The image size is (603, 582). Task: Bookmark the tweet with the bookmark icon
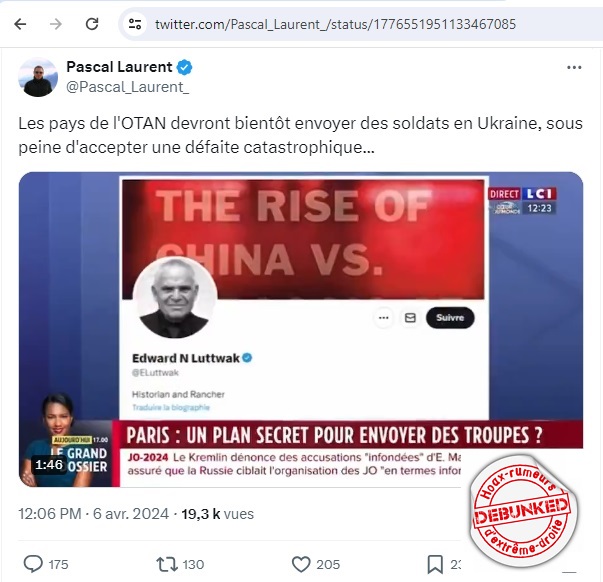435,564
